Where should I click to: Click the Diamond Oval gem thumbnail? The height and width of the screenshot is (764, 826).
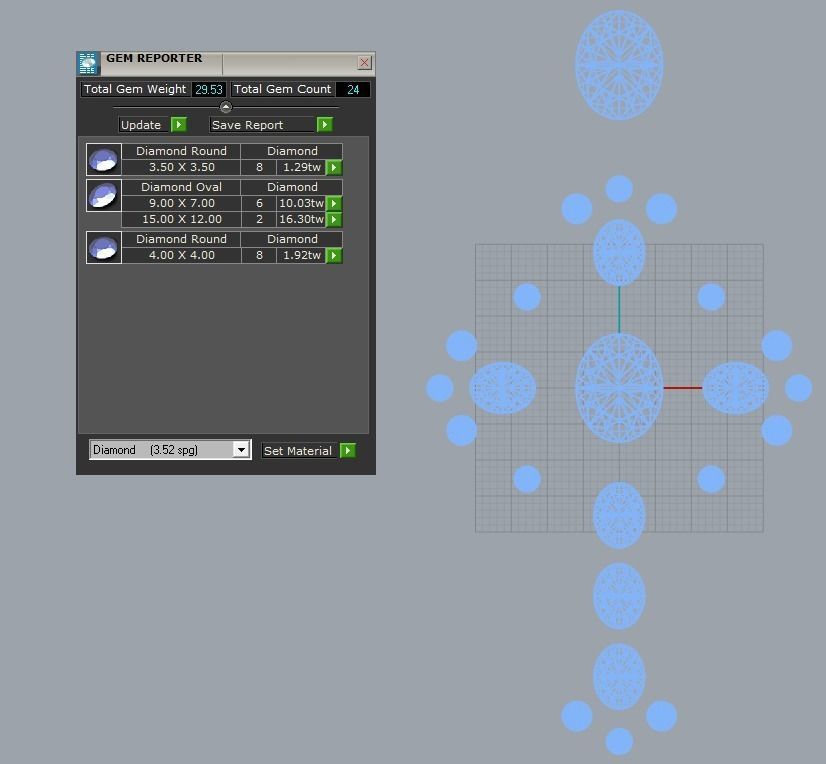point(104,195)
